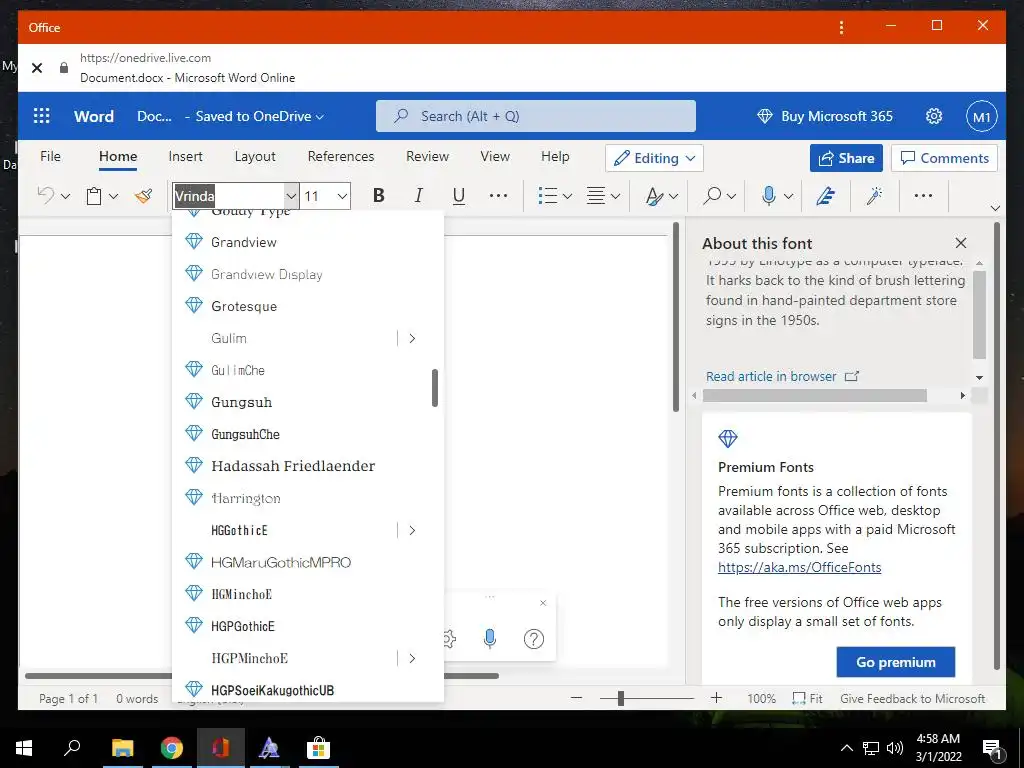Click Read article in browser link
Viewport: 1024px width, 768px height.
coord(782,376)
